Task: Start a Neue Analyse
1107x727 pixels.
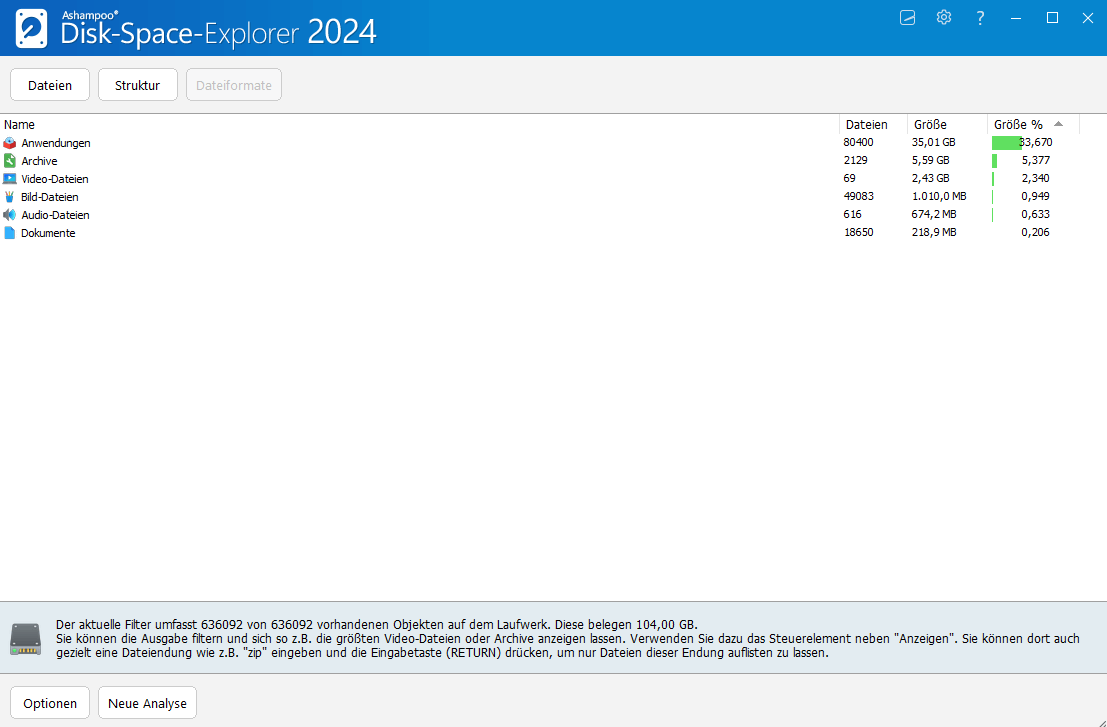Action: point(148,703)
